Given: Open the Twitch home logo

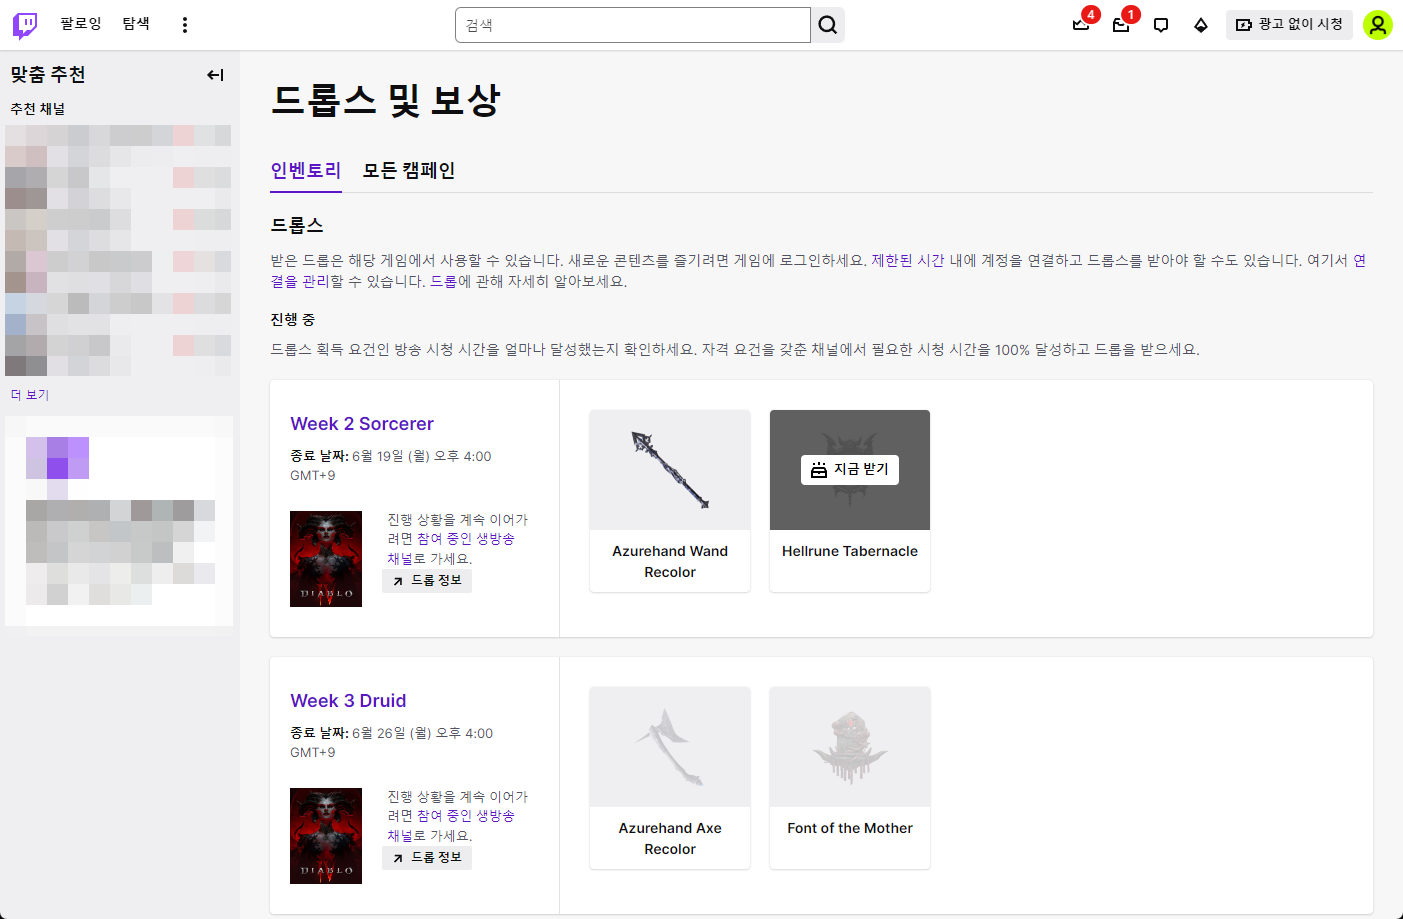Looking at the screenshot, I should pyautogui.click(x=25, y=25).
